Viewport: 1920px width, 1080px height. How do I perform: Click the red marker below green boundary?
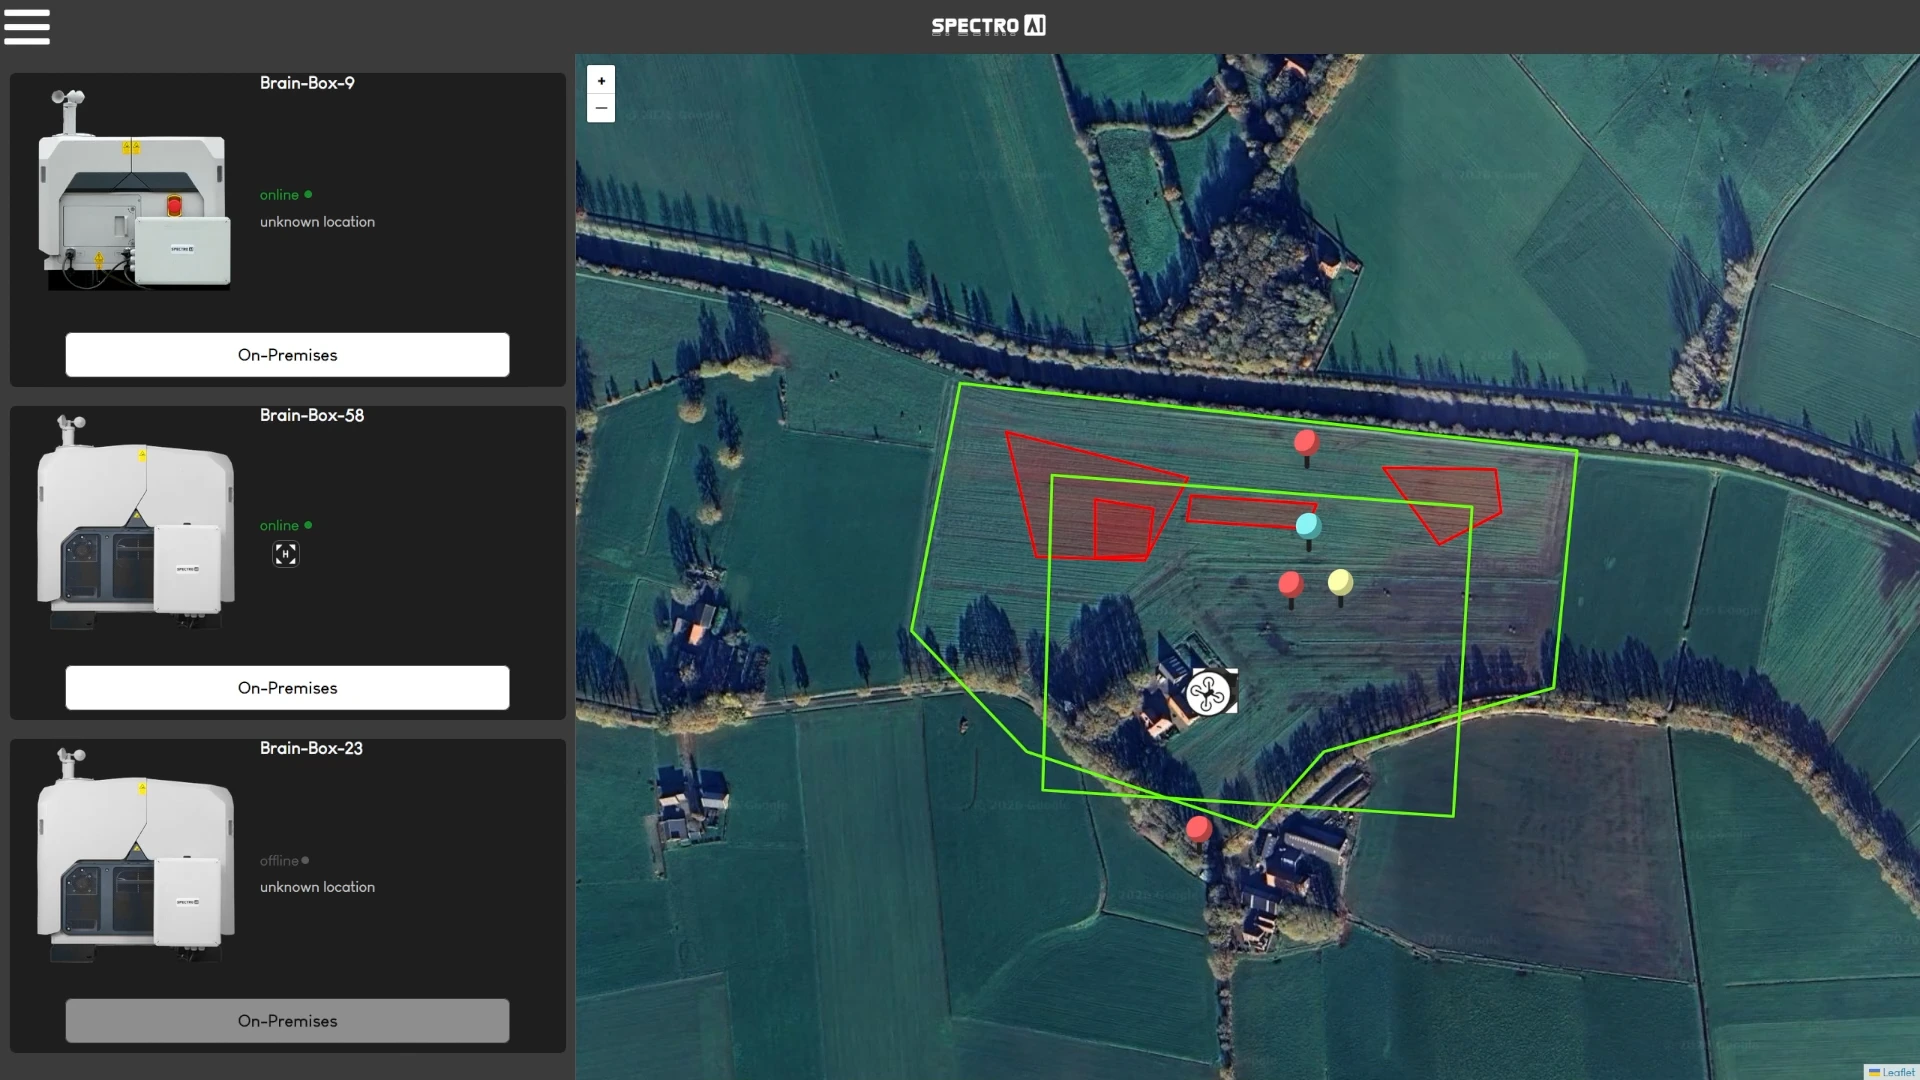pyautogui.click(x=1198, y=829)
